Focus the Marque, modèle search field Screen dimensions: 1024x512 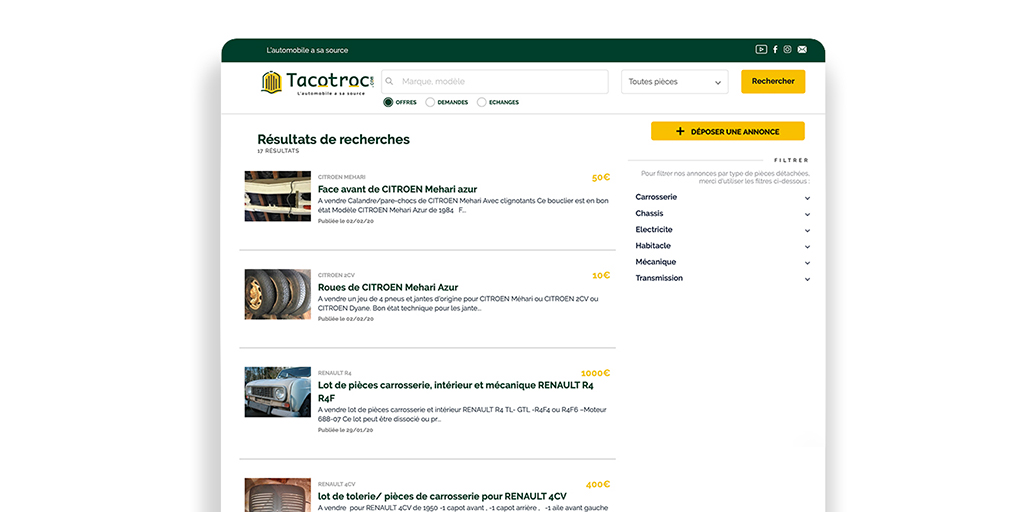pos(494,82)
